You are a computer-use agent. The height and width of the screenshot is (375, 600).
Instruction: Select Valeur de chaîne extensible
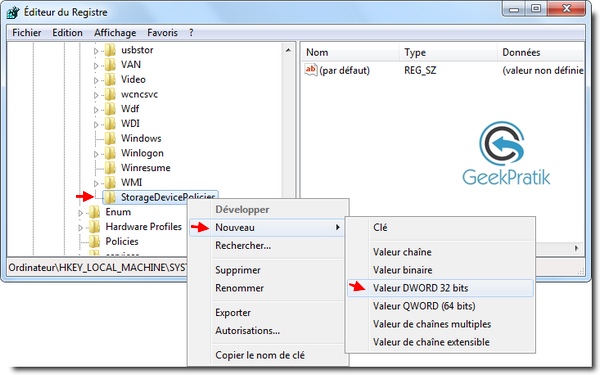(440, 342)
